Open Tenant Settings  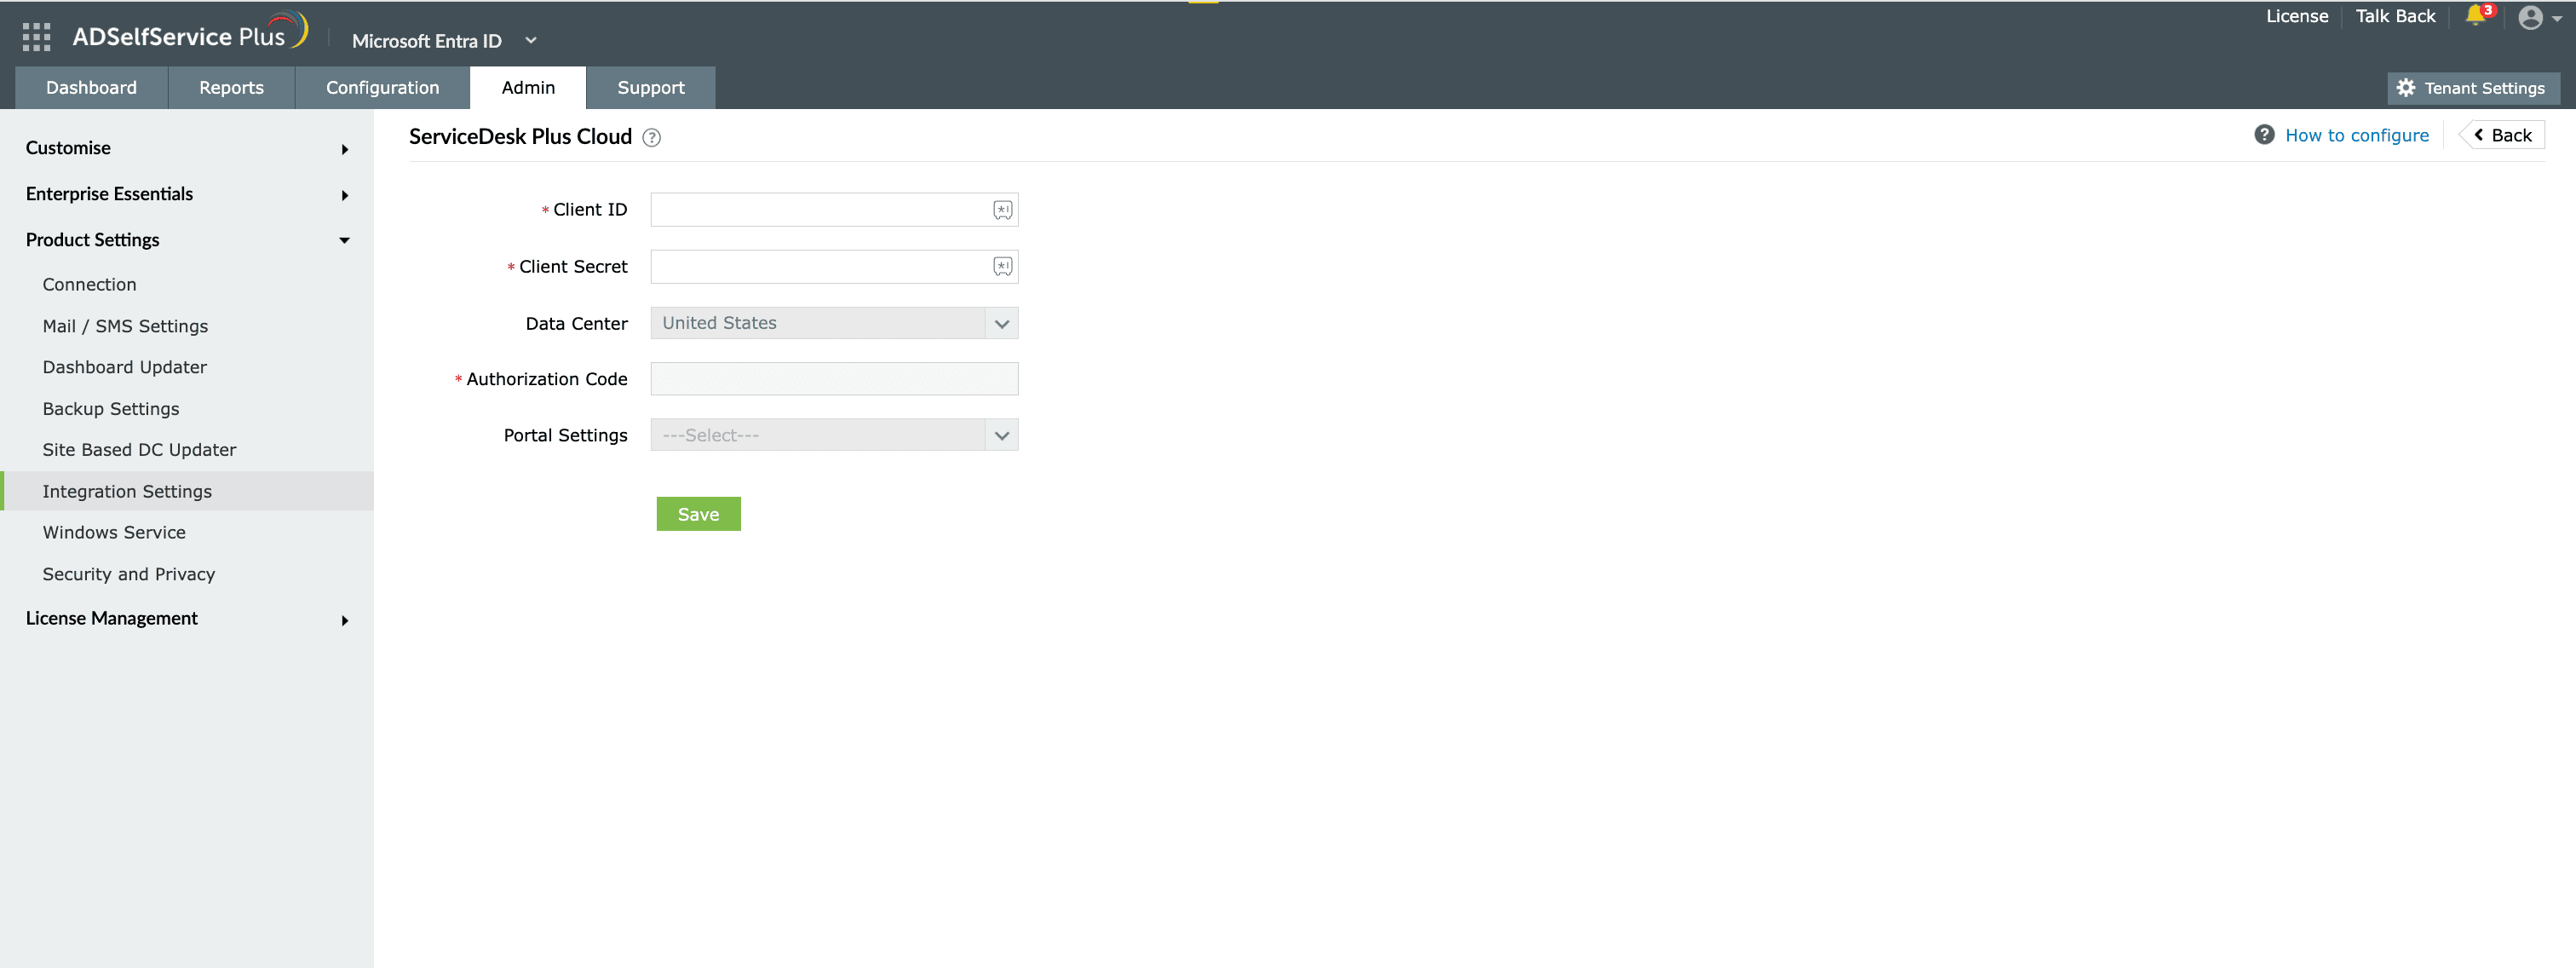click(x=2473, y=88)
